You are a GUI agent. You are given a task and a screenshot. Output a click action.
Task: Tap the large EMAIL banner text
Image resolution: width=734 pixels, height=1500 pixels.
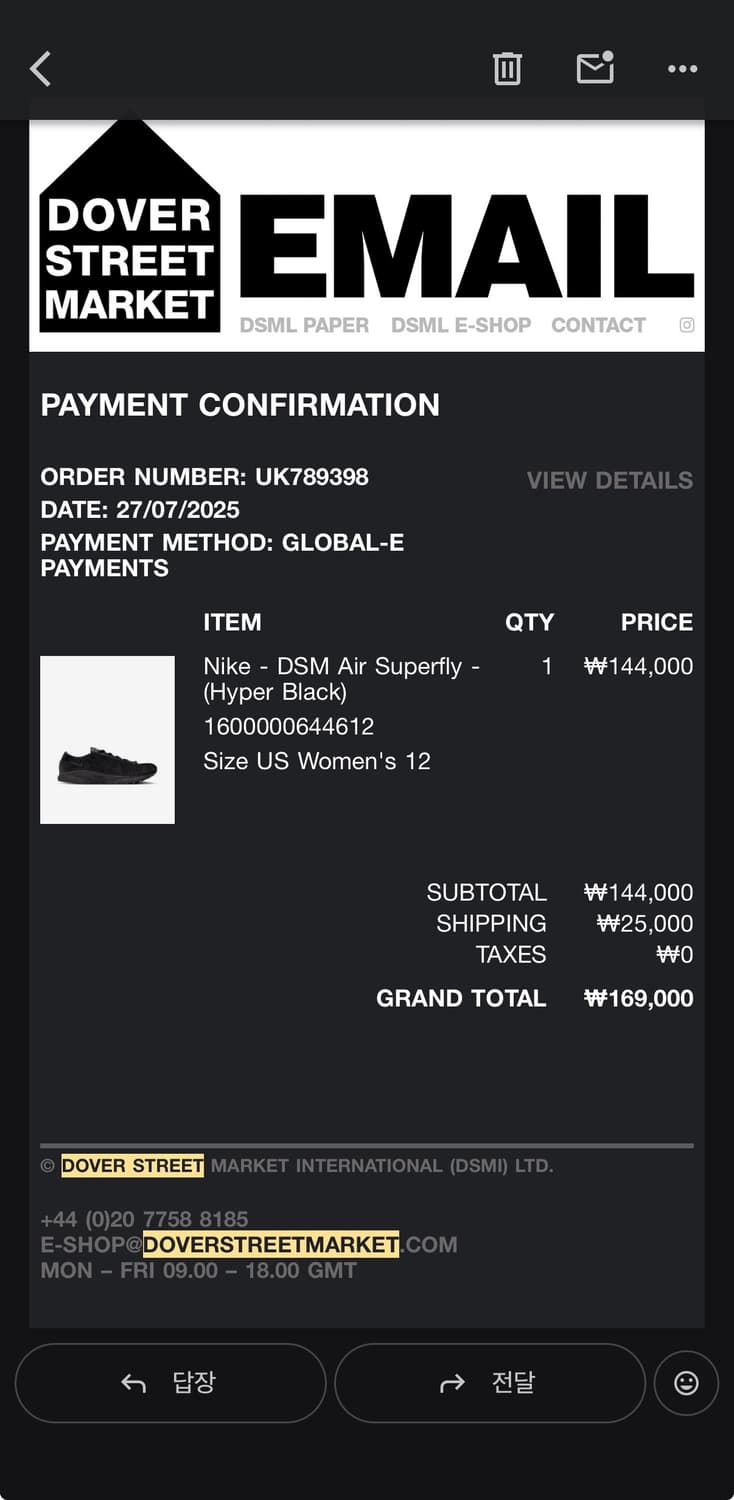pyautogui.click(x=467, y=247)
